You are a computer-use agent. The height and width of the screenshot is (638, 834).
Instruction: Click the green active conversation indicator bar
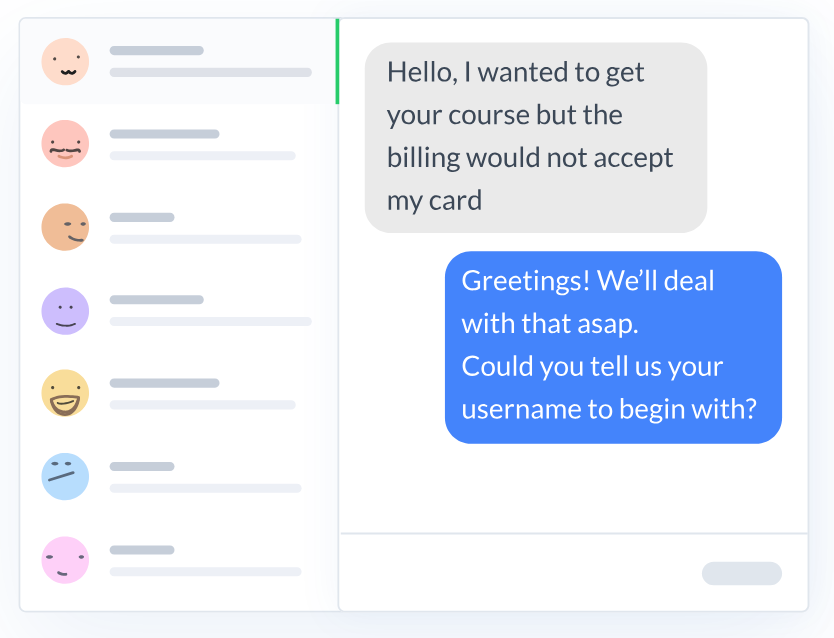pyautogui.click(x=338, y=62)
